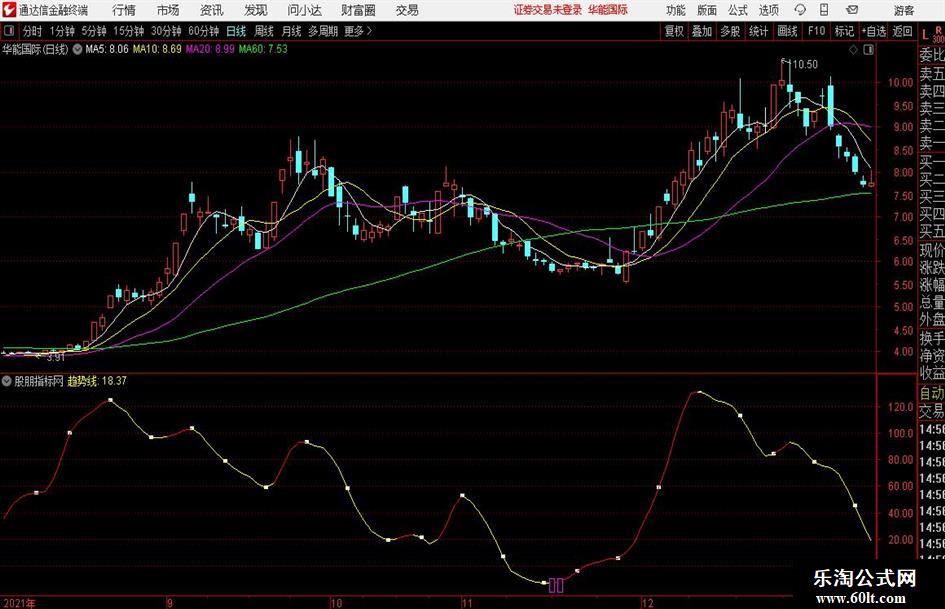The image size is (945, 609).
Task: Open the headset customer service icon
Action: pyautogui.click(x=800, y=10)
